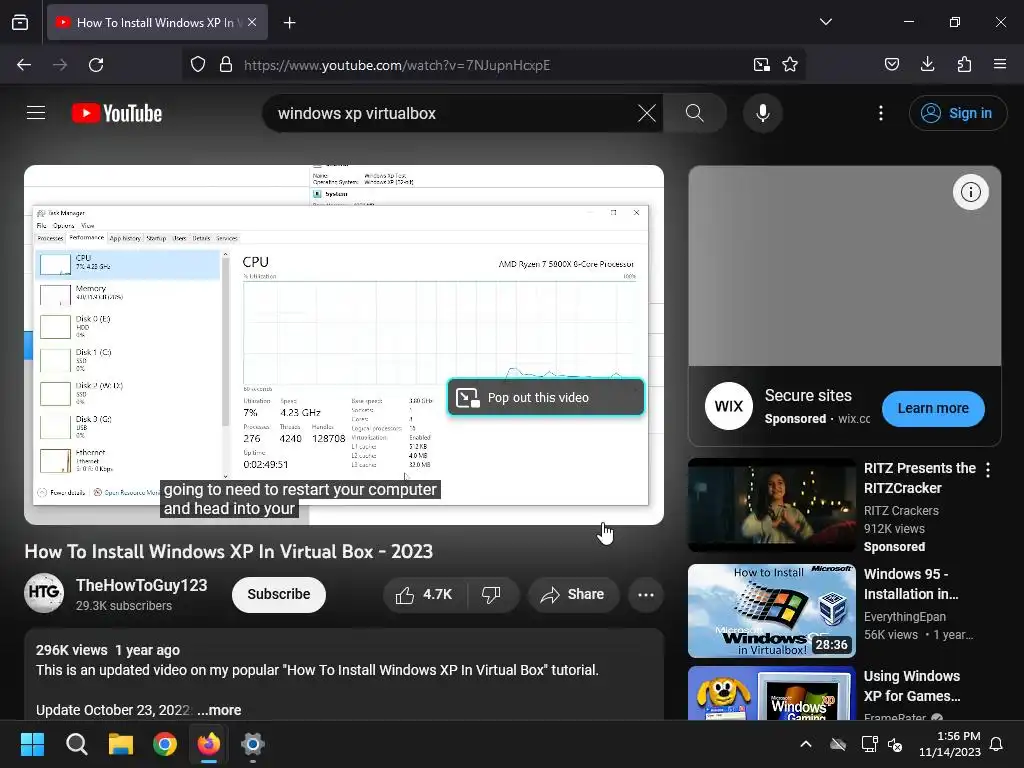Open options for RITZ Presents ad
Viewport: 1024px width, 768px height.
point(988,470)
